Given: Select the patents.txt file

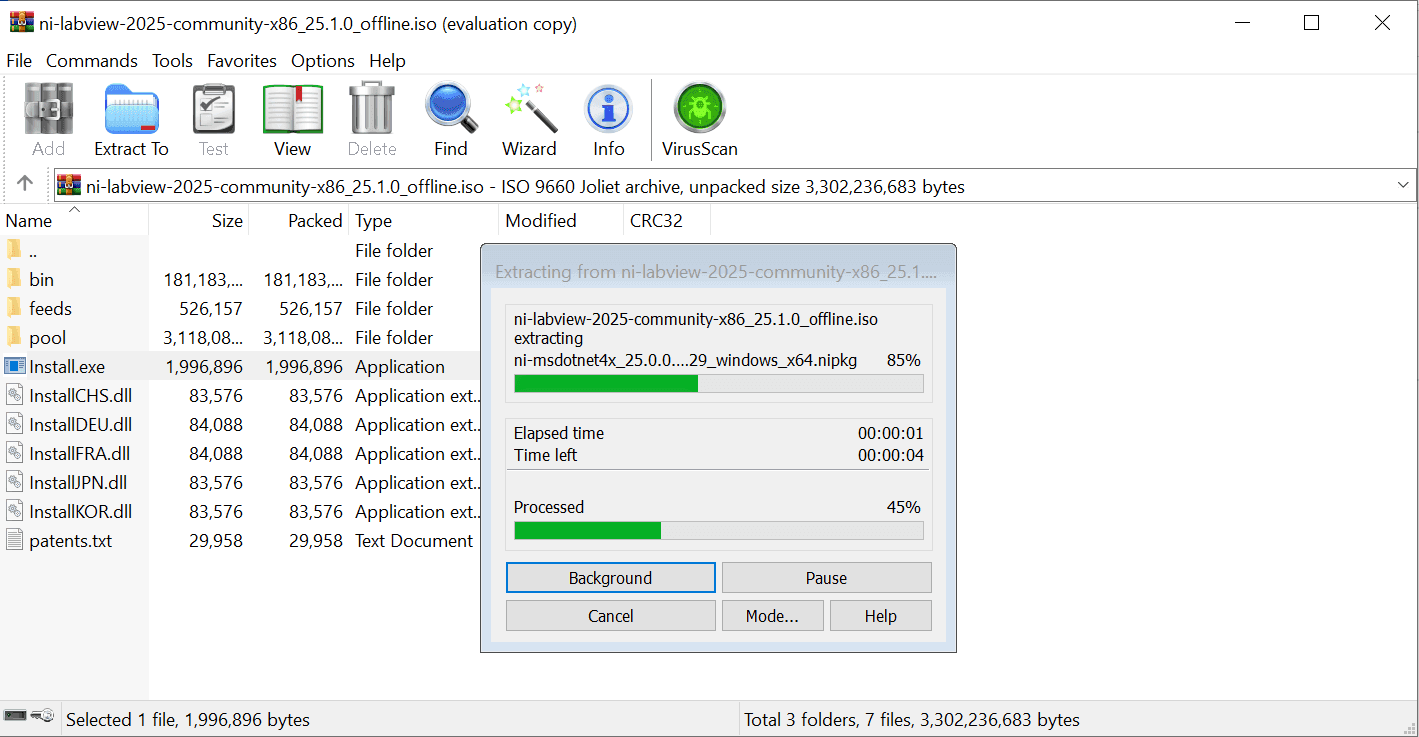Looking at the screenshot, I should click(x=70, y=541).
